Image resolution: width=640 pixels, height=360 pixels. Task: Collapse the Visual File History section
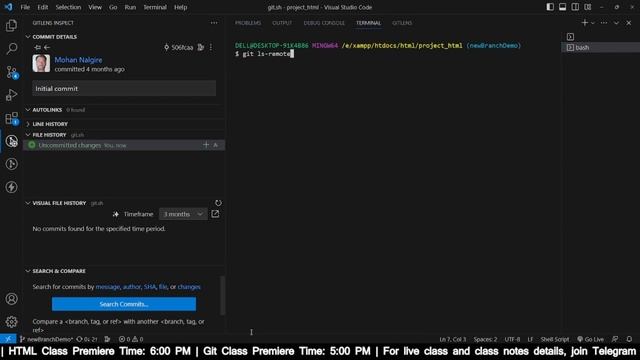click(28, 203)
